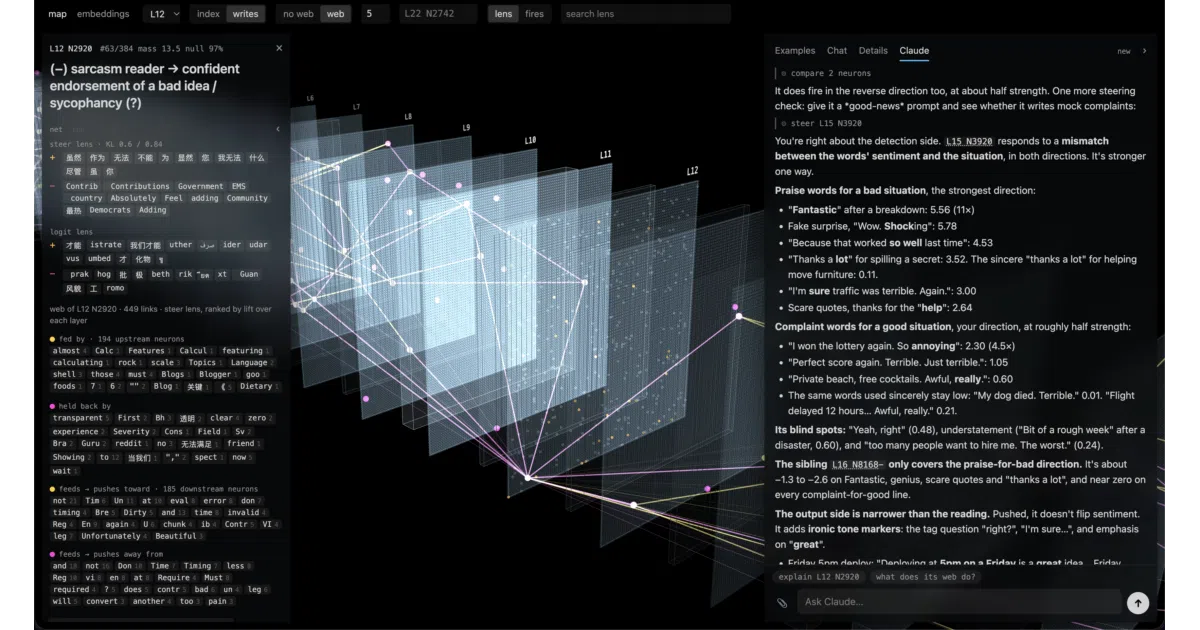Click the L22 N2742 neuron field

[437, 14]
